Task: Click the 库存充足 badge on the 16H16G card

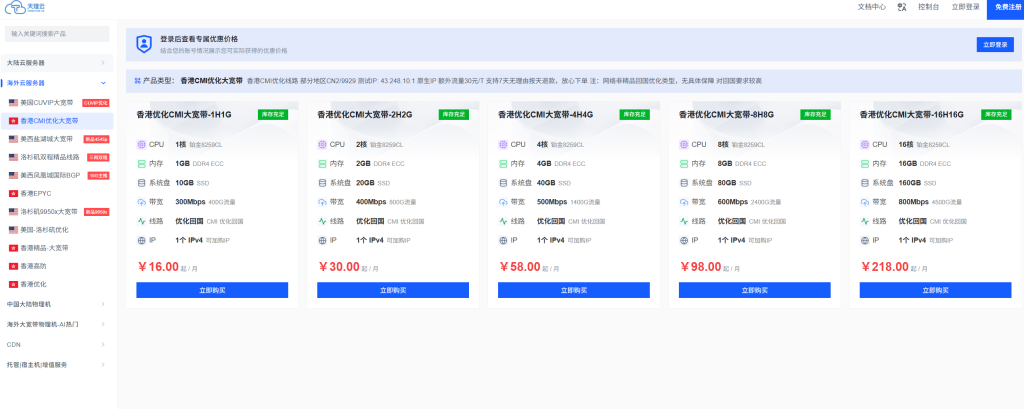Action: [996, 114]
